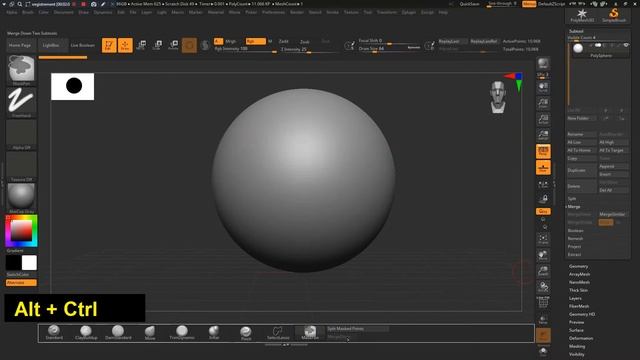Image resolution: width=640 pixels, height=360 pixels.
Task: Open the current brush thumbnail picker
Action: tap(21, 70)
